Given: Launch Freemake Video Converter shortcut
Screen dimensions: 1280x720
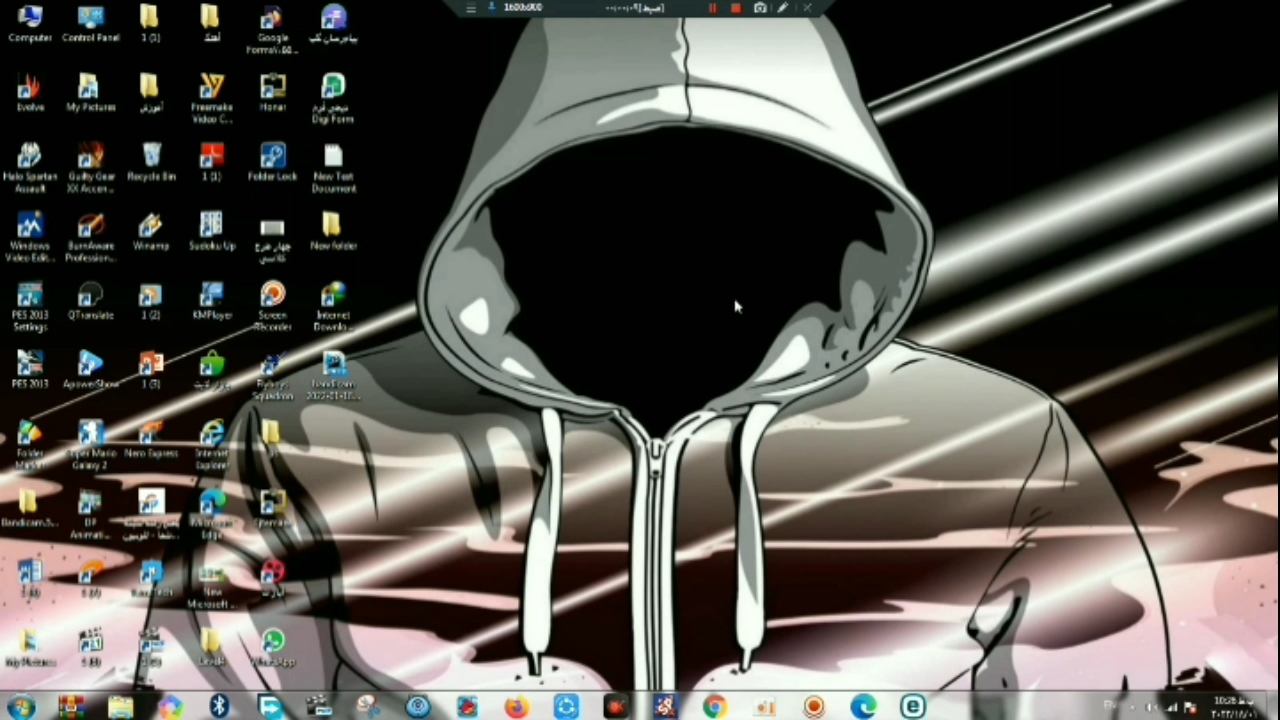Looking at the screenshot, I should 211,89.
